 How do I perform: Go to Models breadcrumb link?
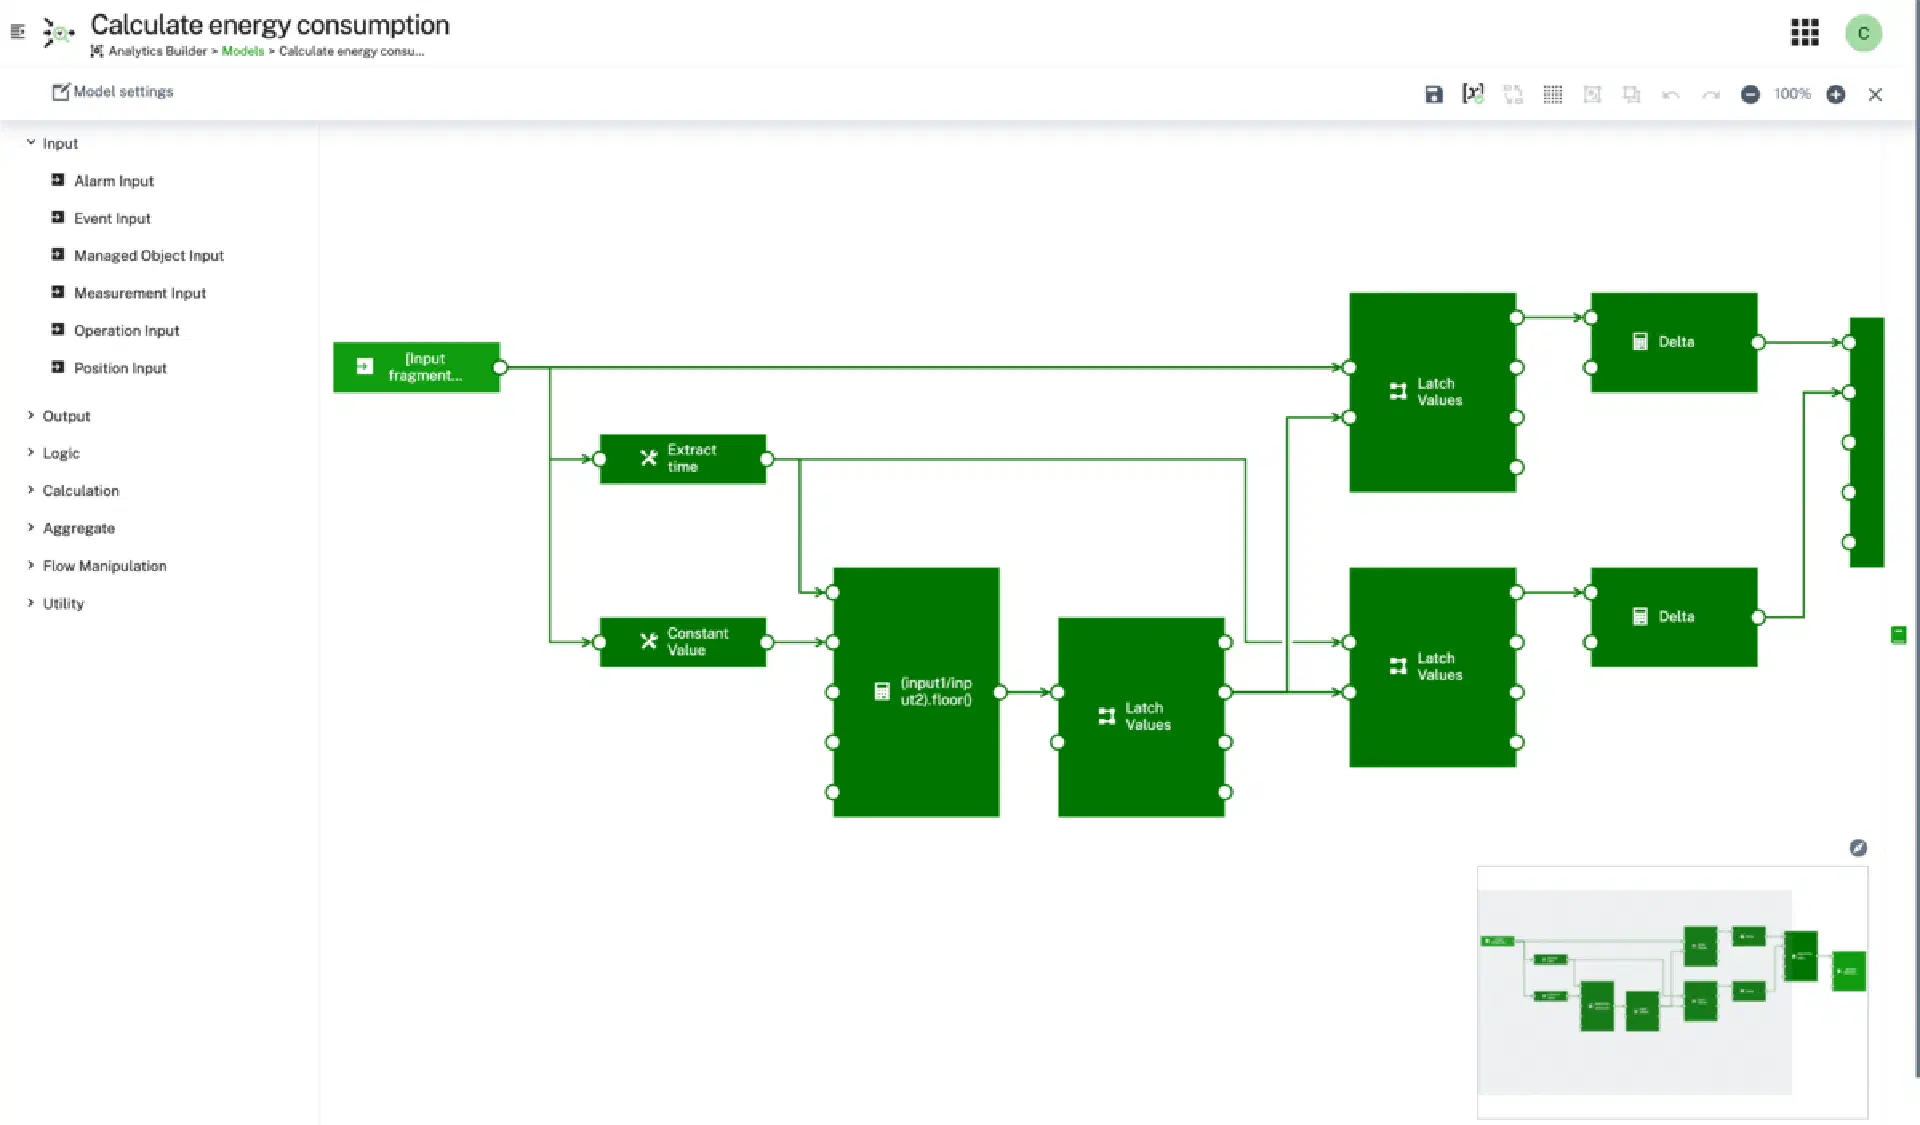coord(242,51)
